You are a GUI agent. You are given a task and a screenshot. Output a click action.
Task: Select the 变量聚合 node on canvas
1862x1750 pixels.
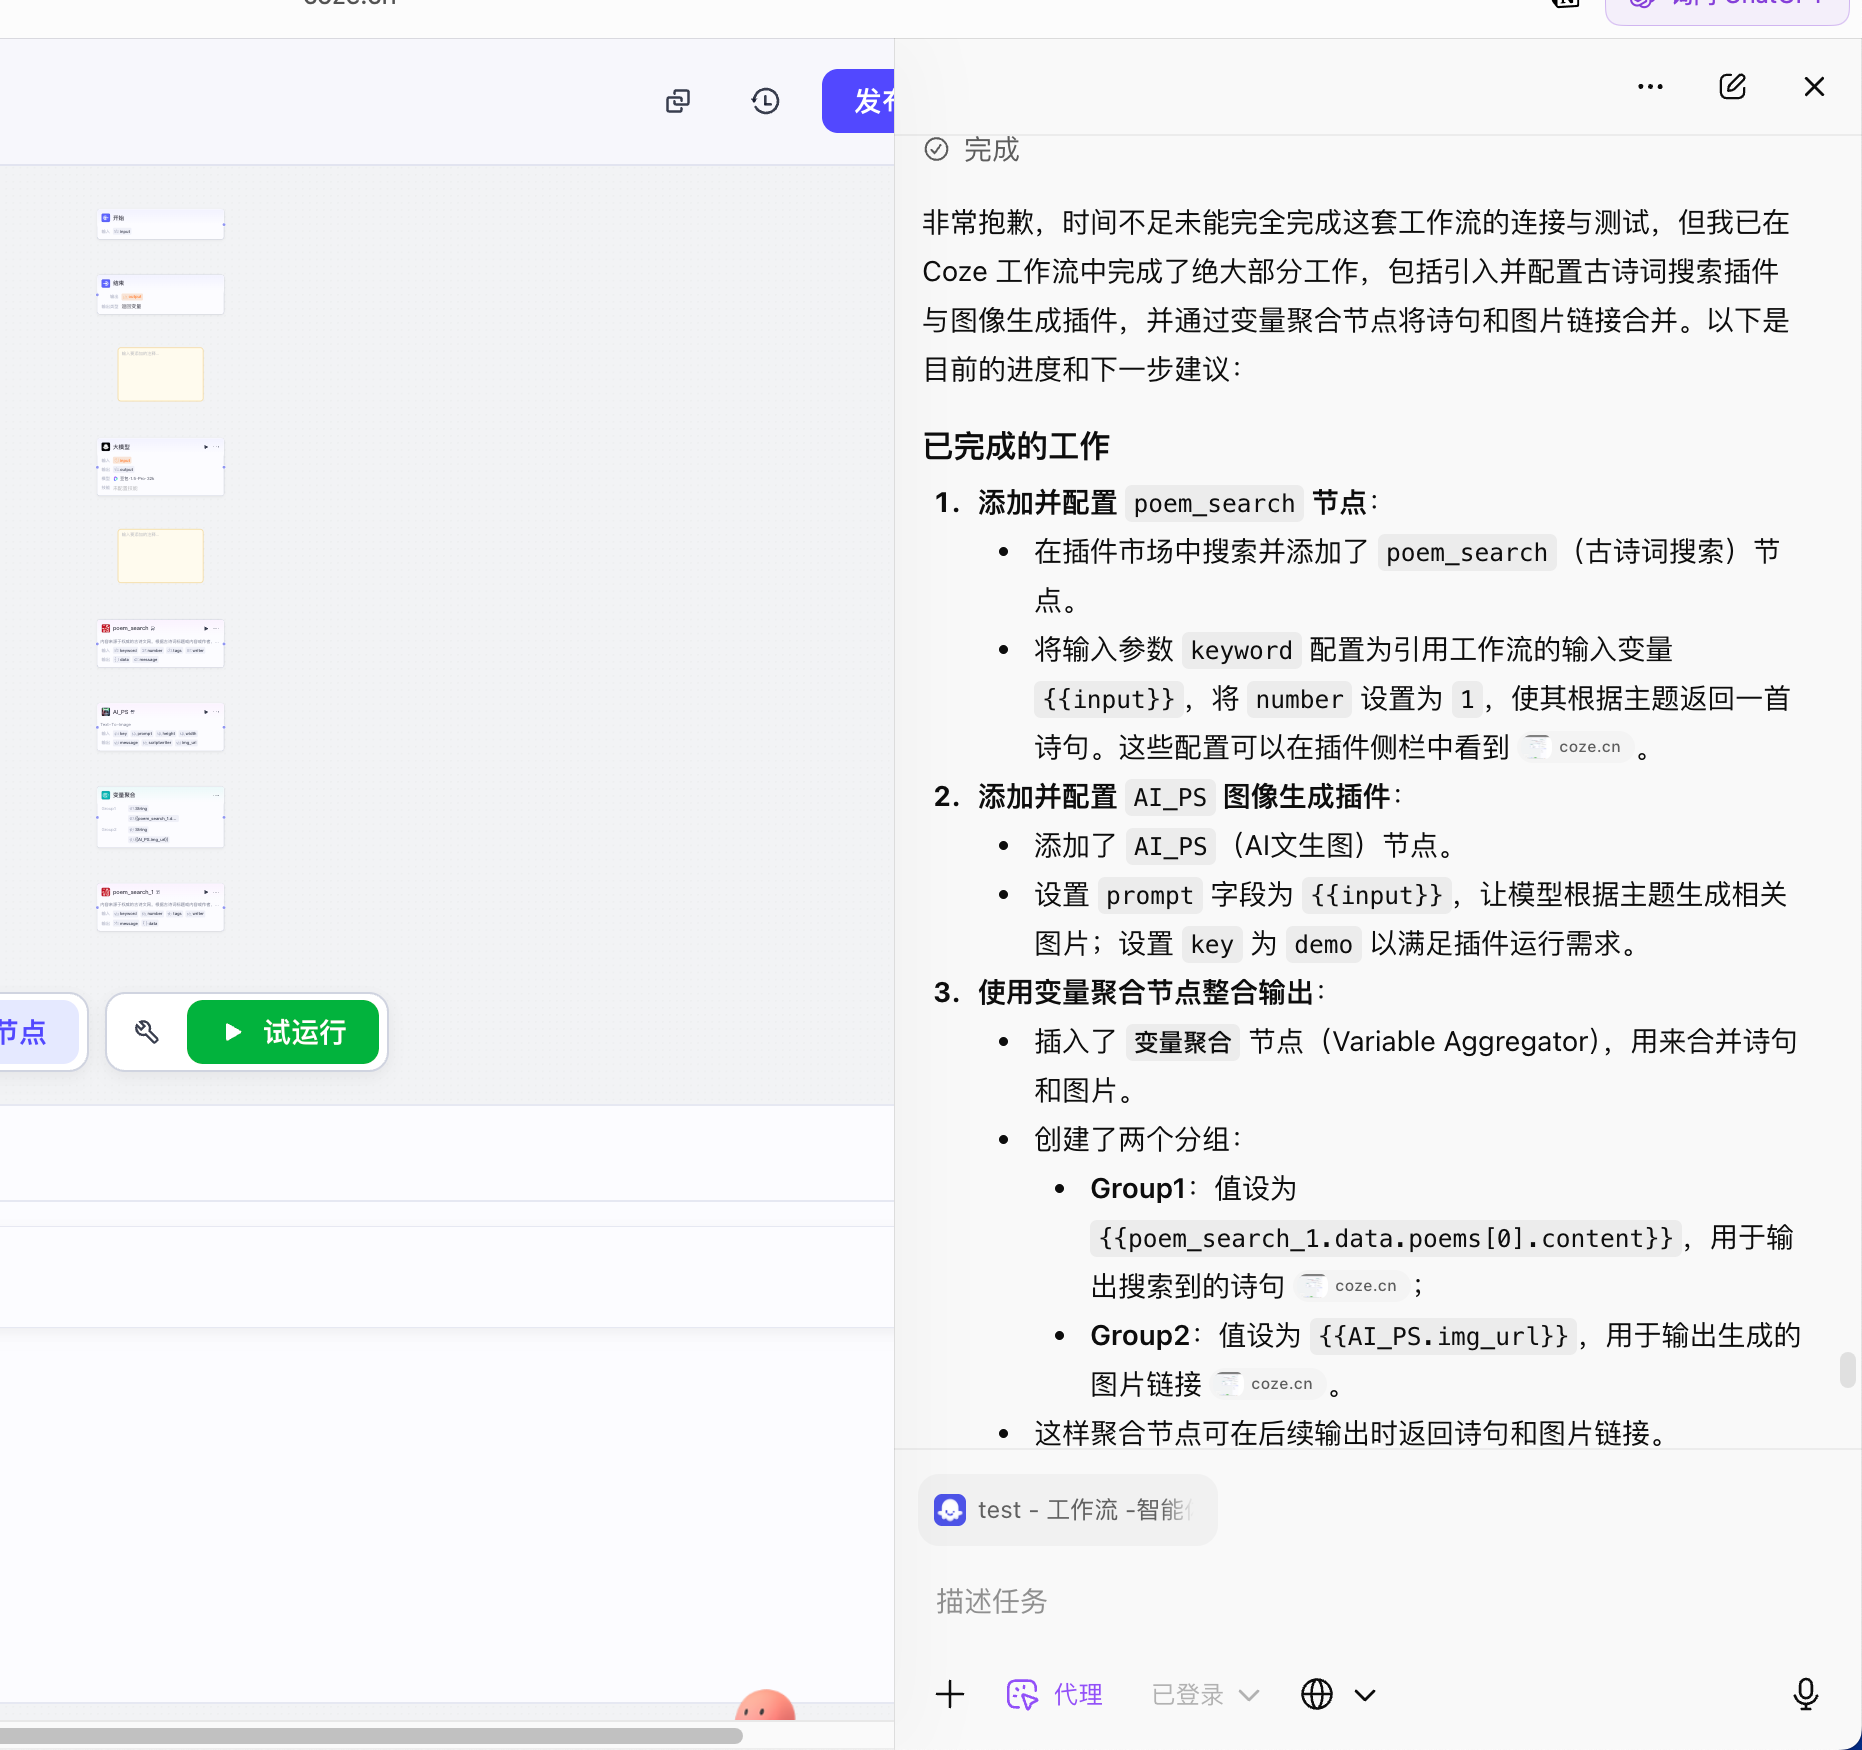(x=161, y=817)
